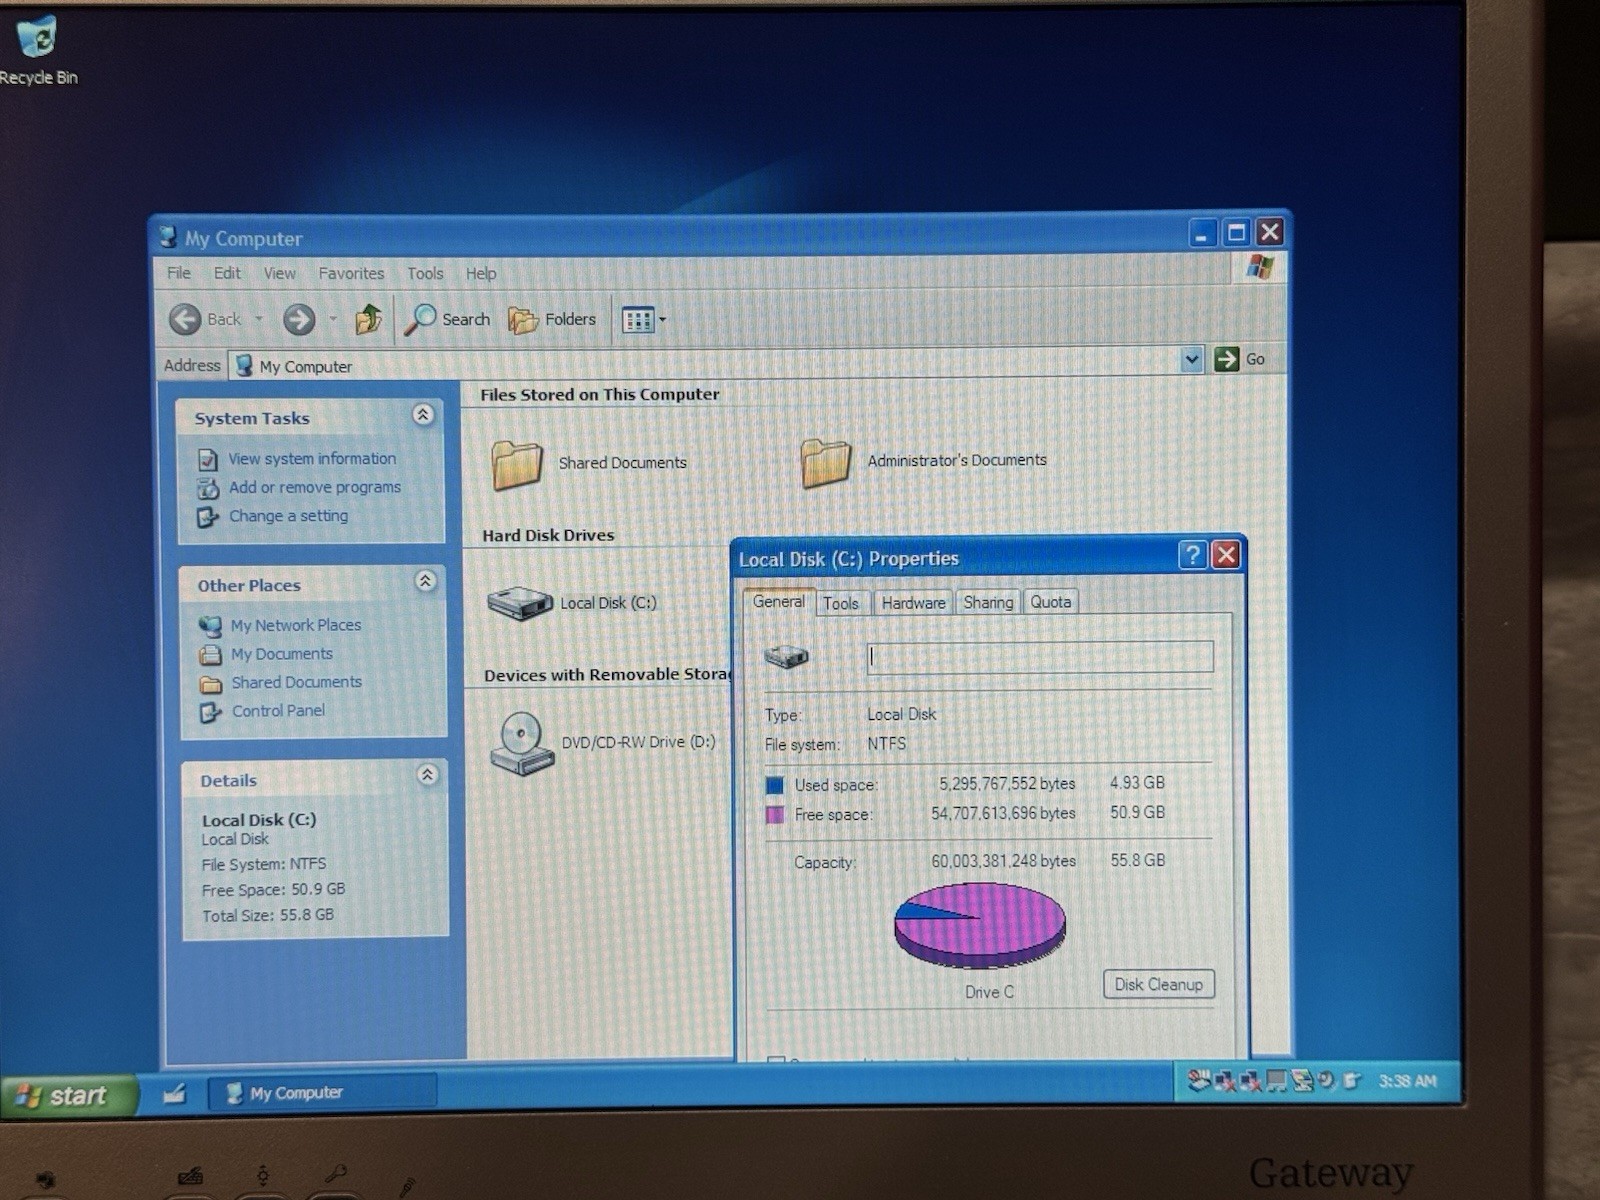Click My Network Places icon
Image resolution: width=1600 pixels, height=1200 pixels.
[x=210, y=626]
